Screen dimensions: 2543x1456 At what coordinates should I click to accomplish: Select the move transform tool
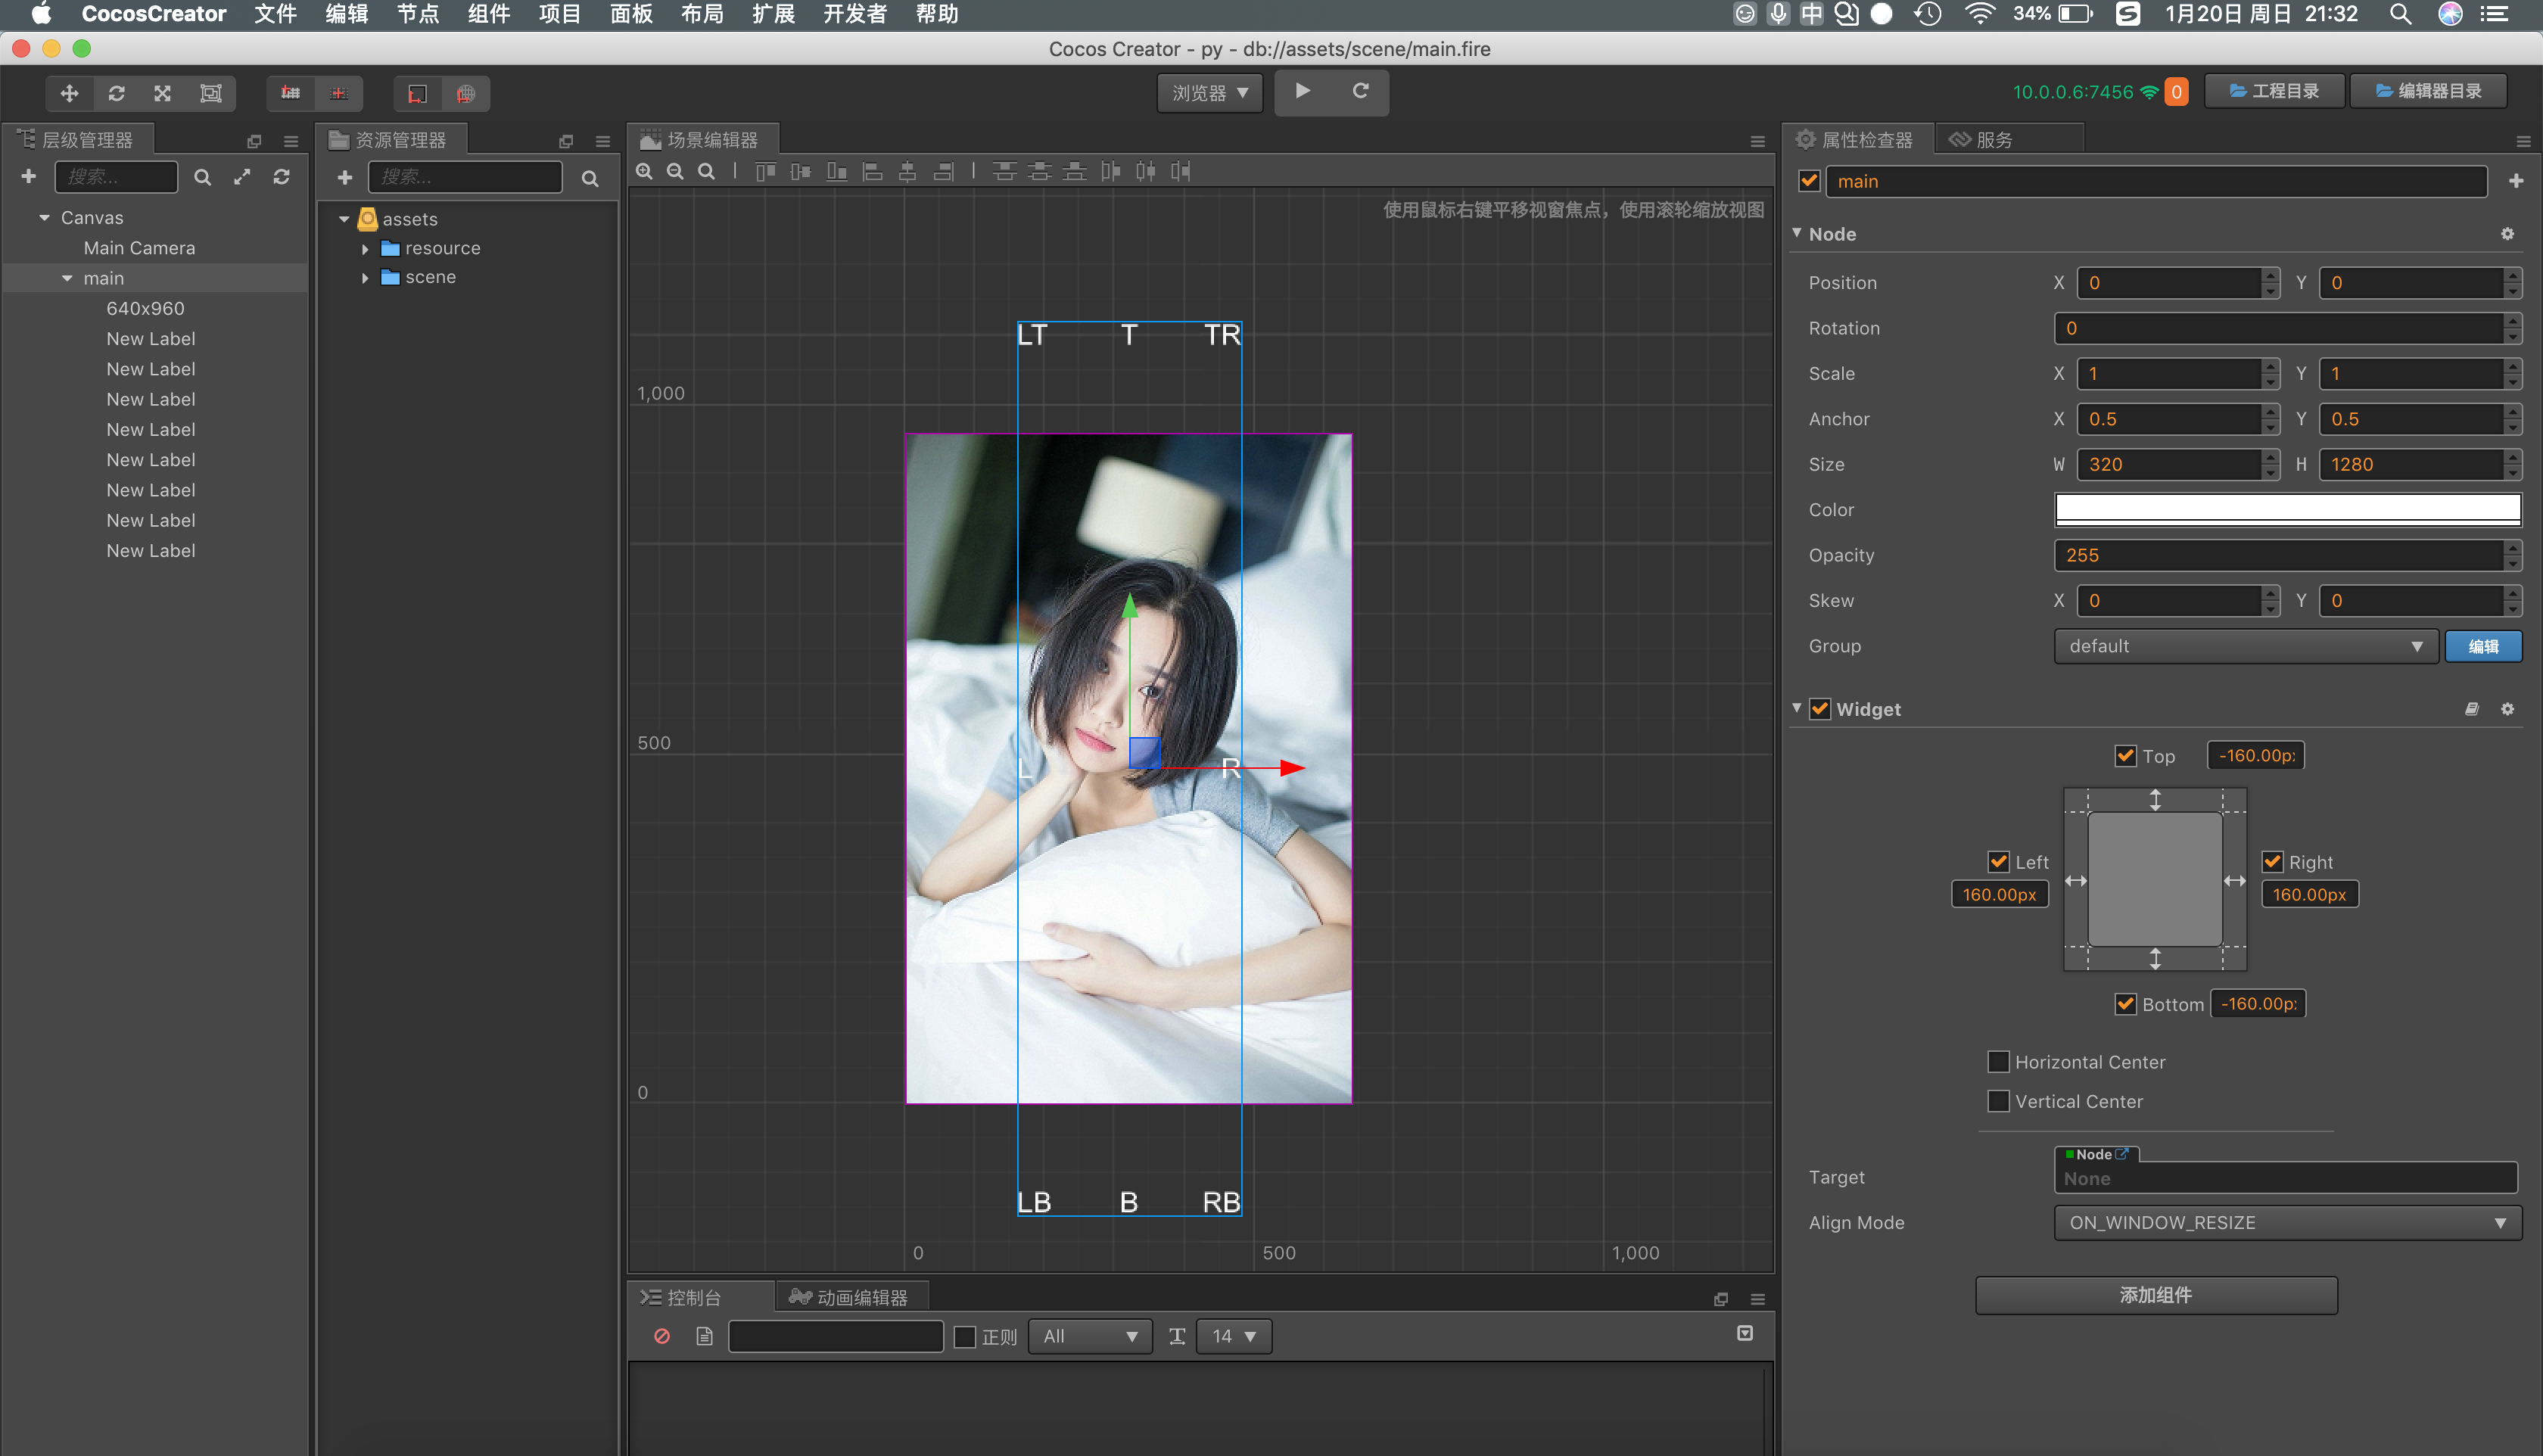(69, 93)
